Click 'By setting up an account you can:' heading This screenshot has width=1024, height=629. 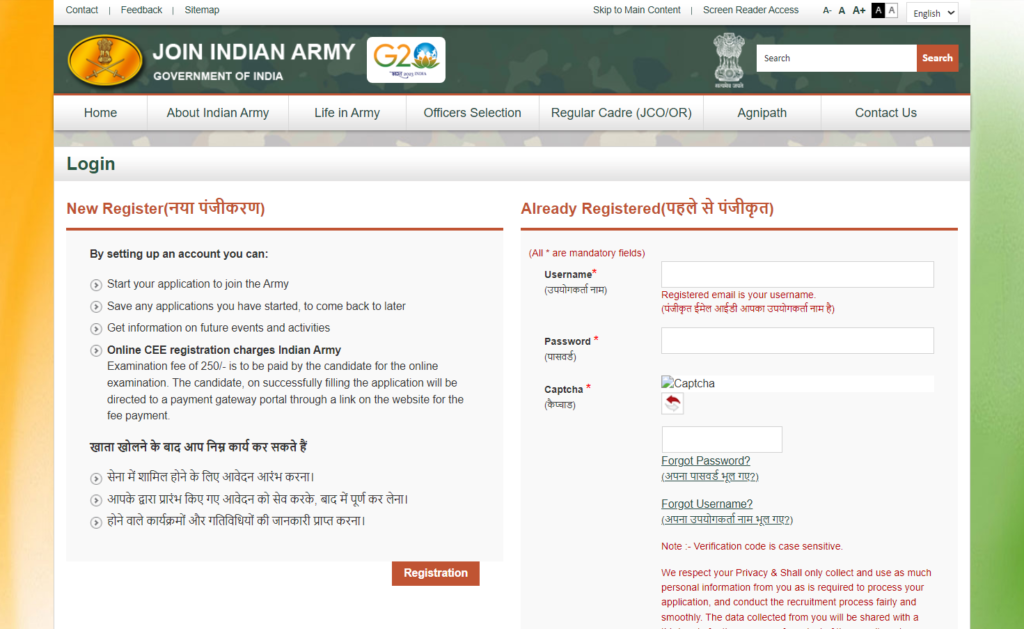pyautogui.click(x=179, y=253)
